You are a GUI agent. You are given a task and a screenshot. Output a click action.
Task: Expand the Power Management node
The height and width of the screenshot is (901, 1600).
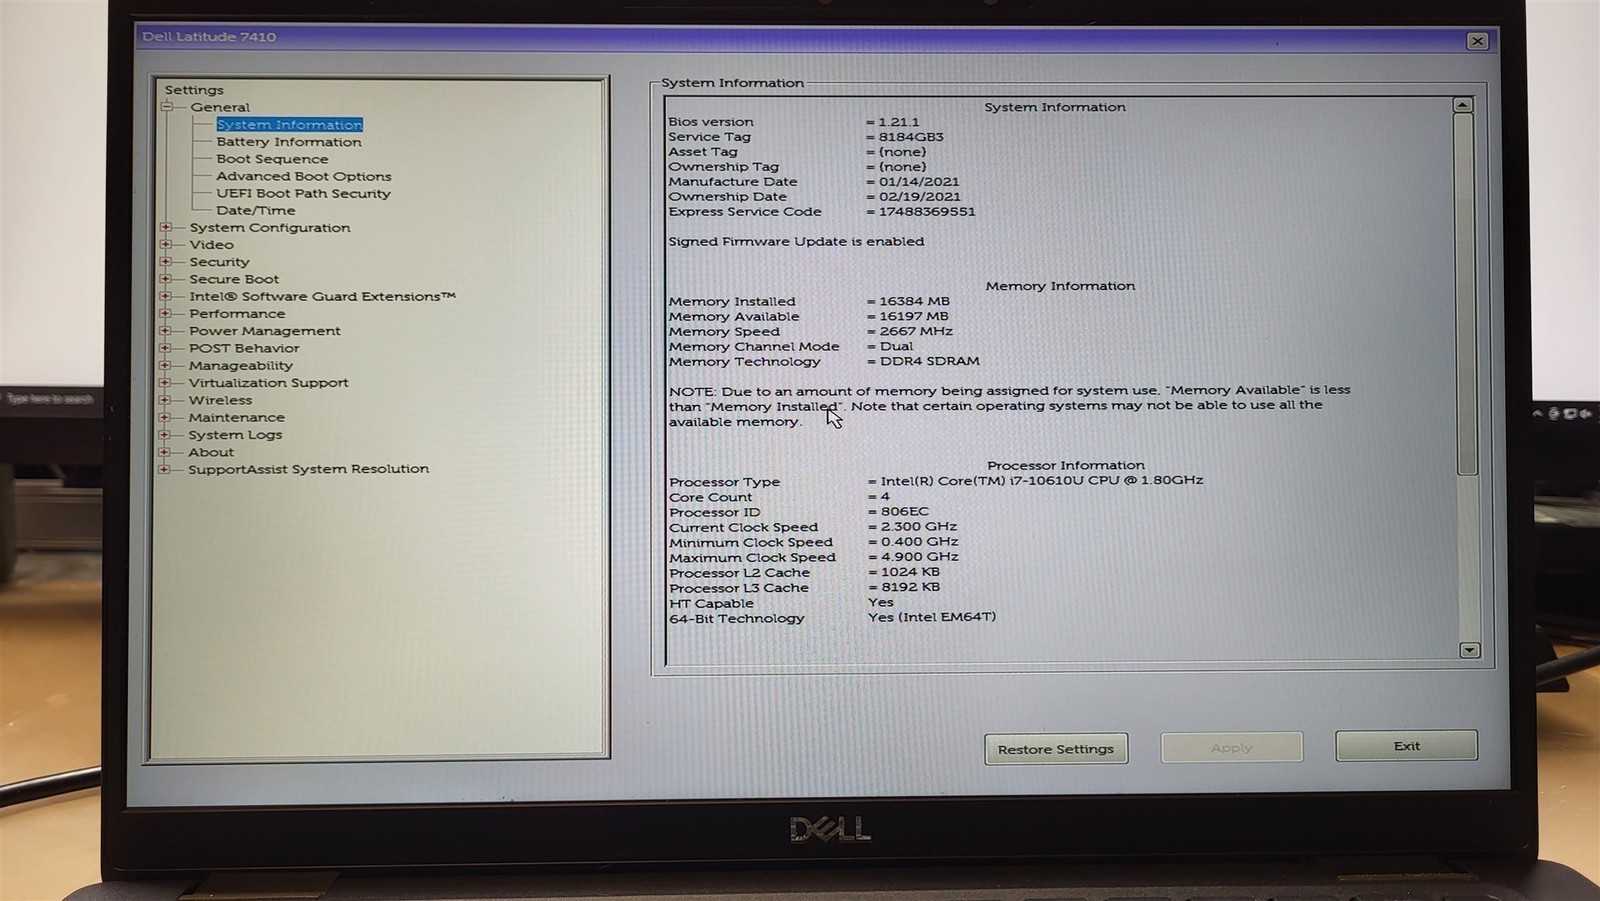click(x=166, y=331)
